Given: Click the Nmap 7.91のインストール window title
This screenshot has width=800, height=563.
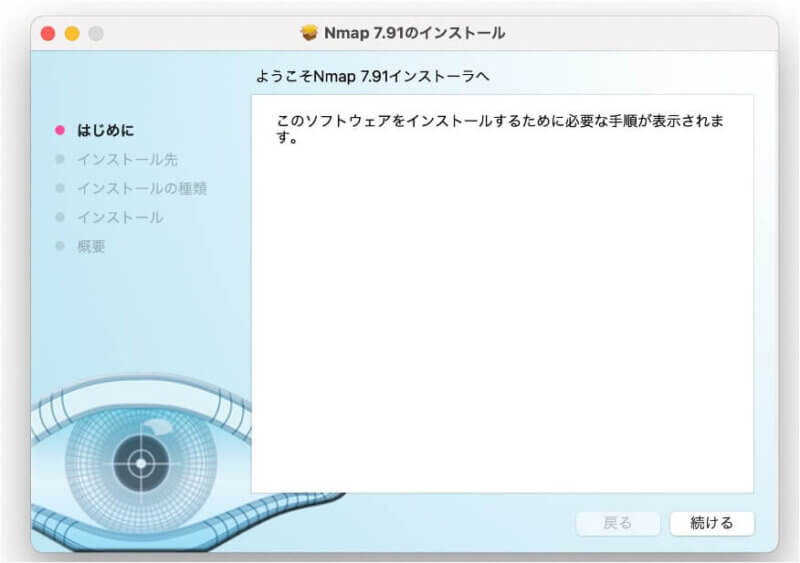Looking at the screenshot, I should point(415,33).
